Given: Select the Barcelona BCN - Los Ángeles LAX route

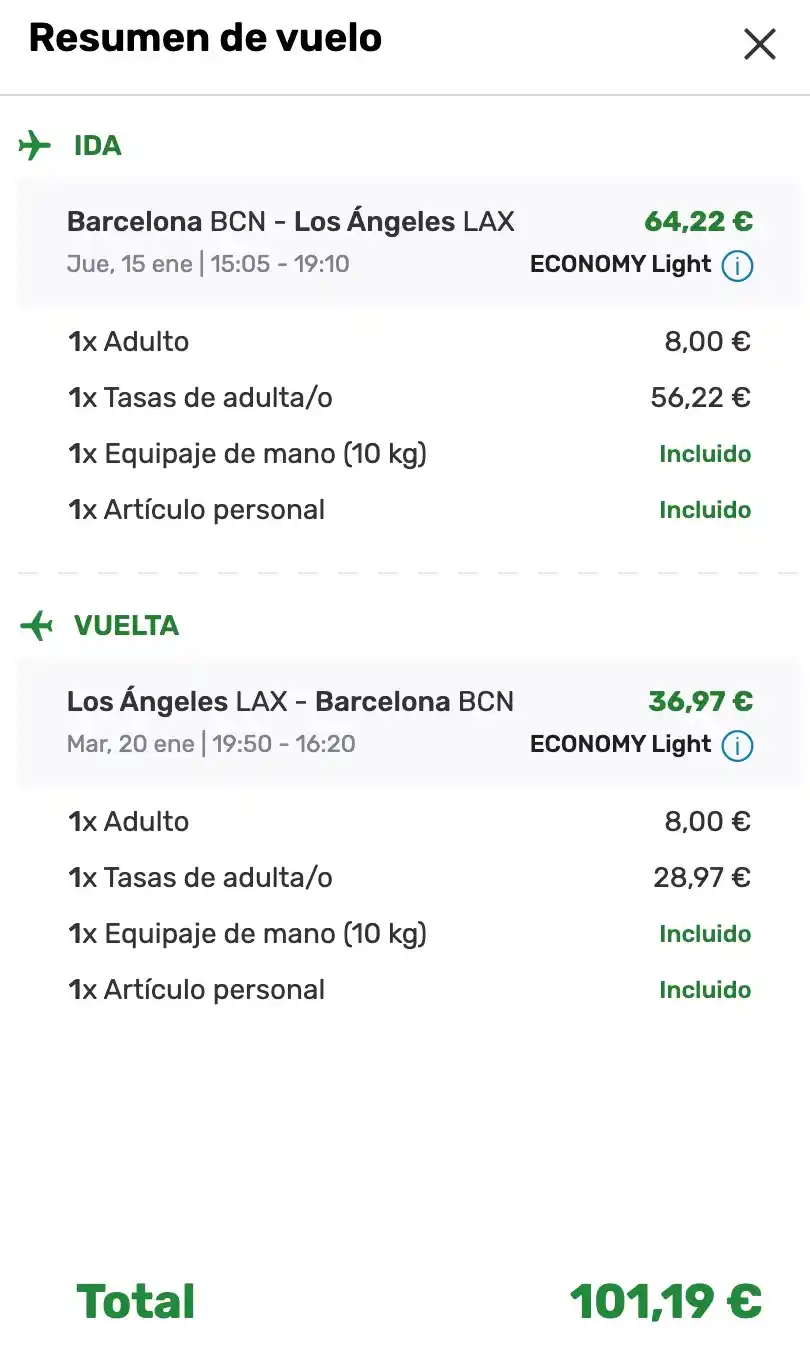Looking at the screenshot, I should tap(290, 221).
